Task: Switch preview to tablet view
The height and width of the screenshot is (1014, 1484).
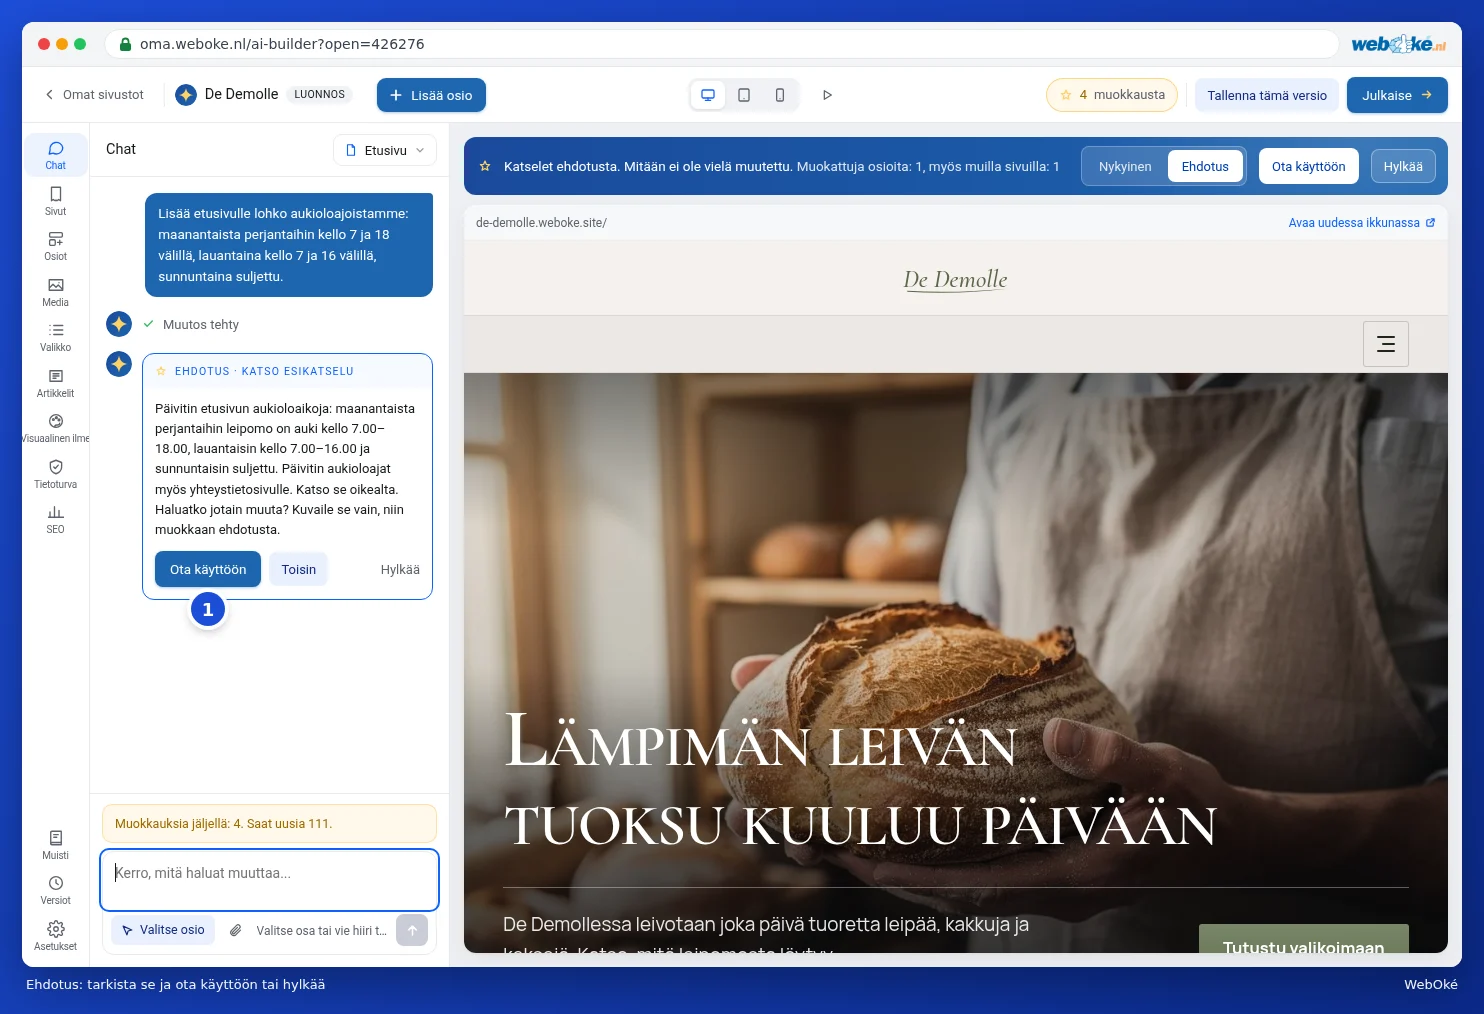Action: (744, 95)
